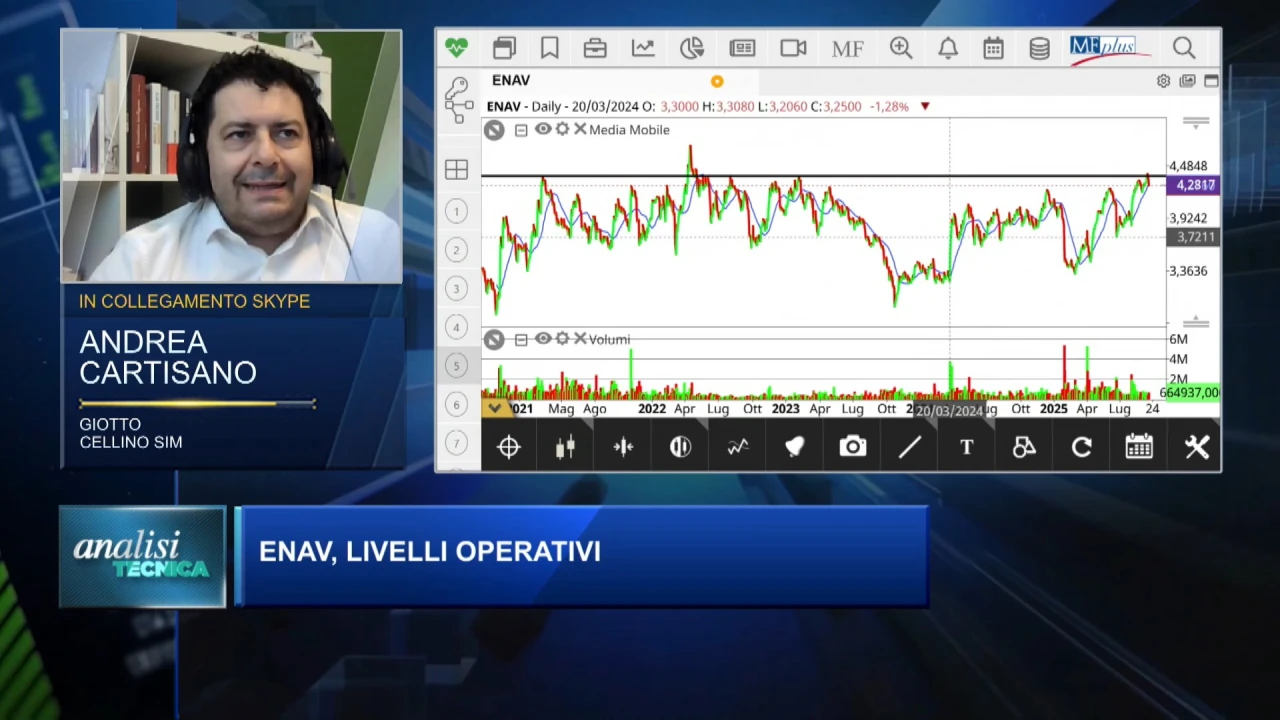
Task: Open the wrench and screwdriver tools
Action: 1197,447
